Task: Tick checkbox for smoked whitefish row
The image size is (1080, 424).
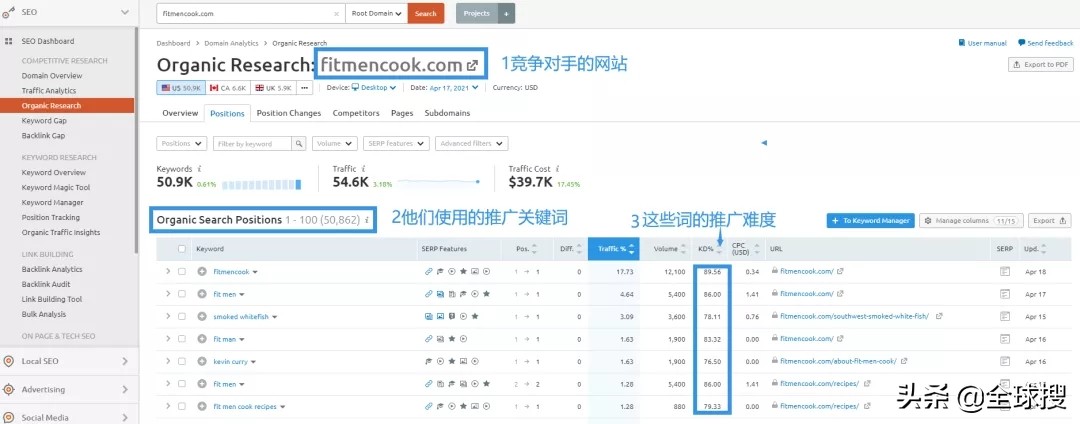Action: click(x=182, y=317)
